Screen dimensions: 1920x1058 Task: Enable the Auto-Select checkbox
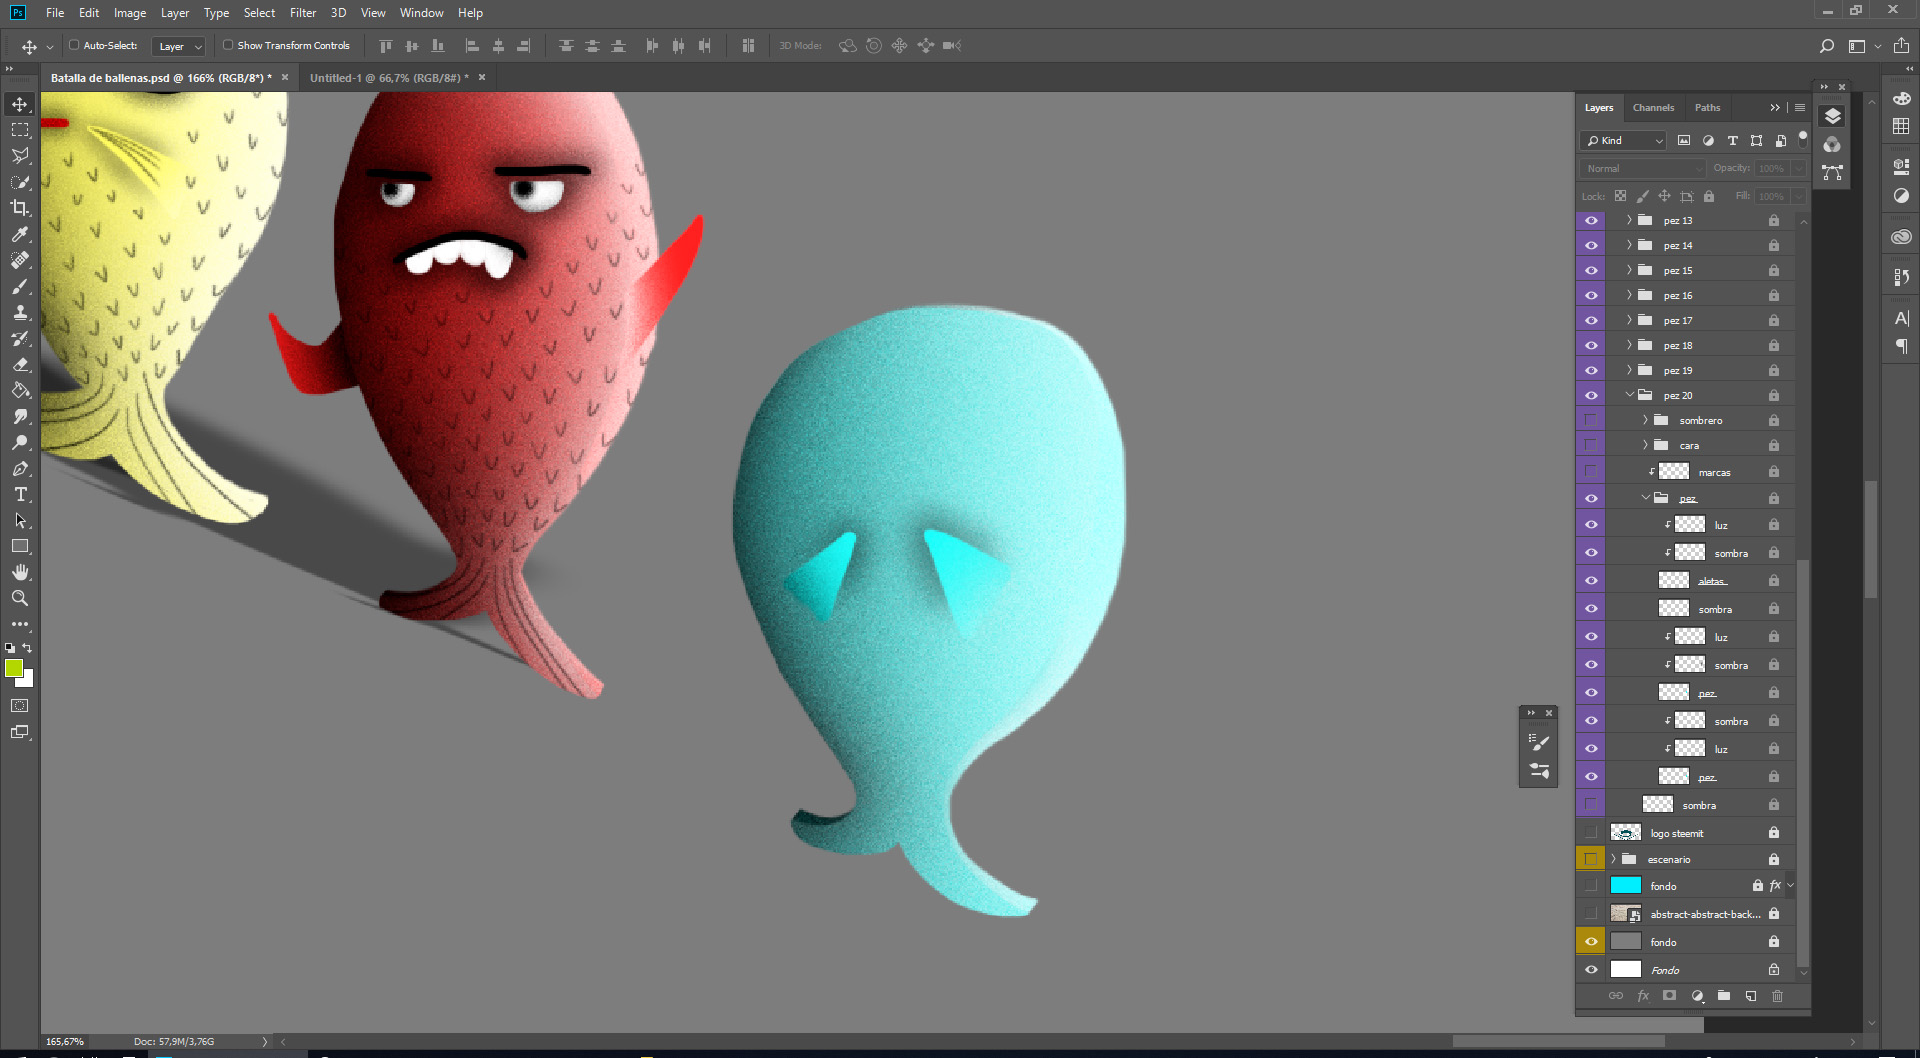point(74,45)
